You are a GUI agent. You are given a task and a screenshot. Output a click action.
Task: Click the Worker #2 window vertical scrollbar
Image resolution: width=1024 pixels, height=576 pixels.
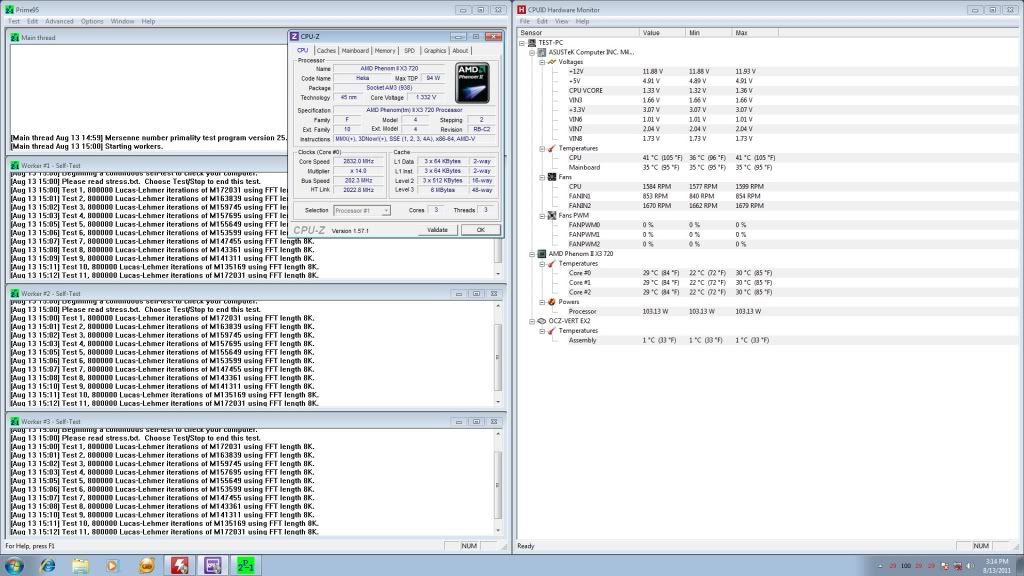pyautogui.click(x=498, y=354)
